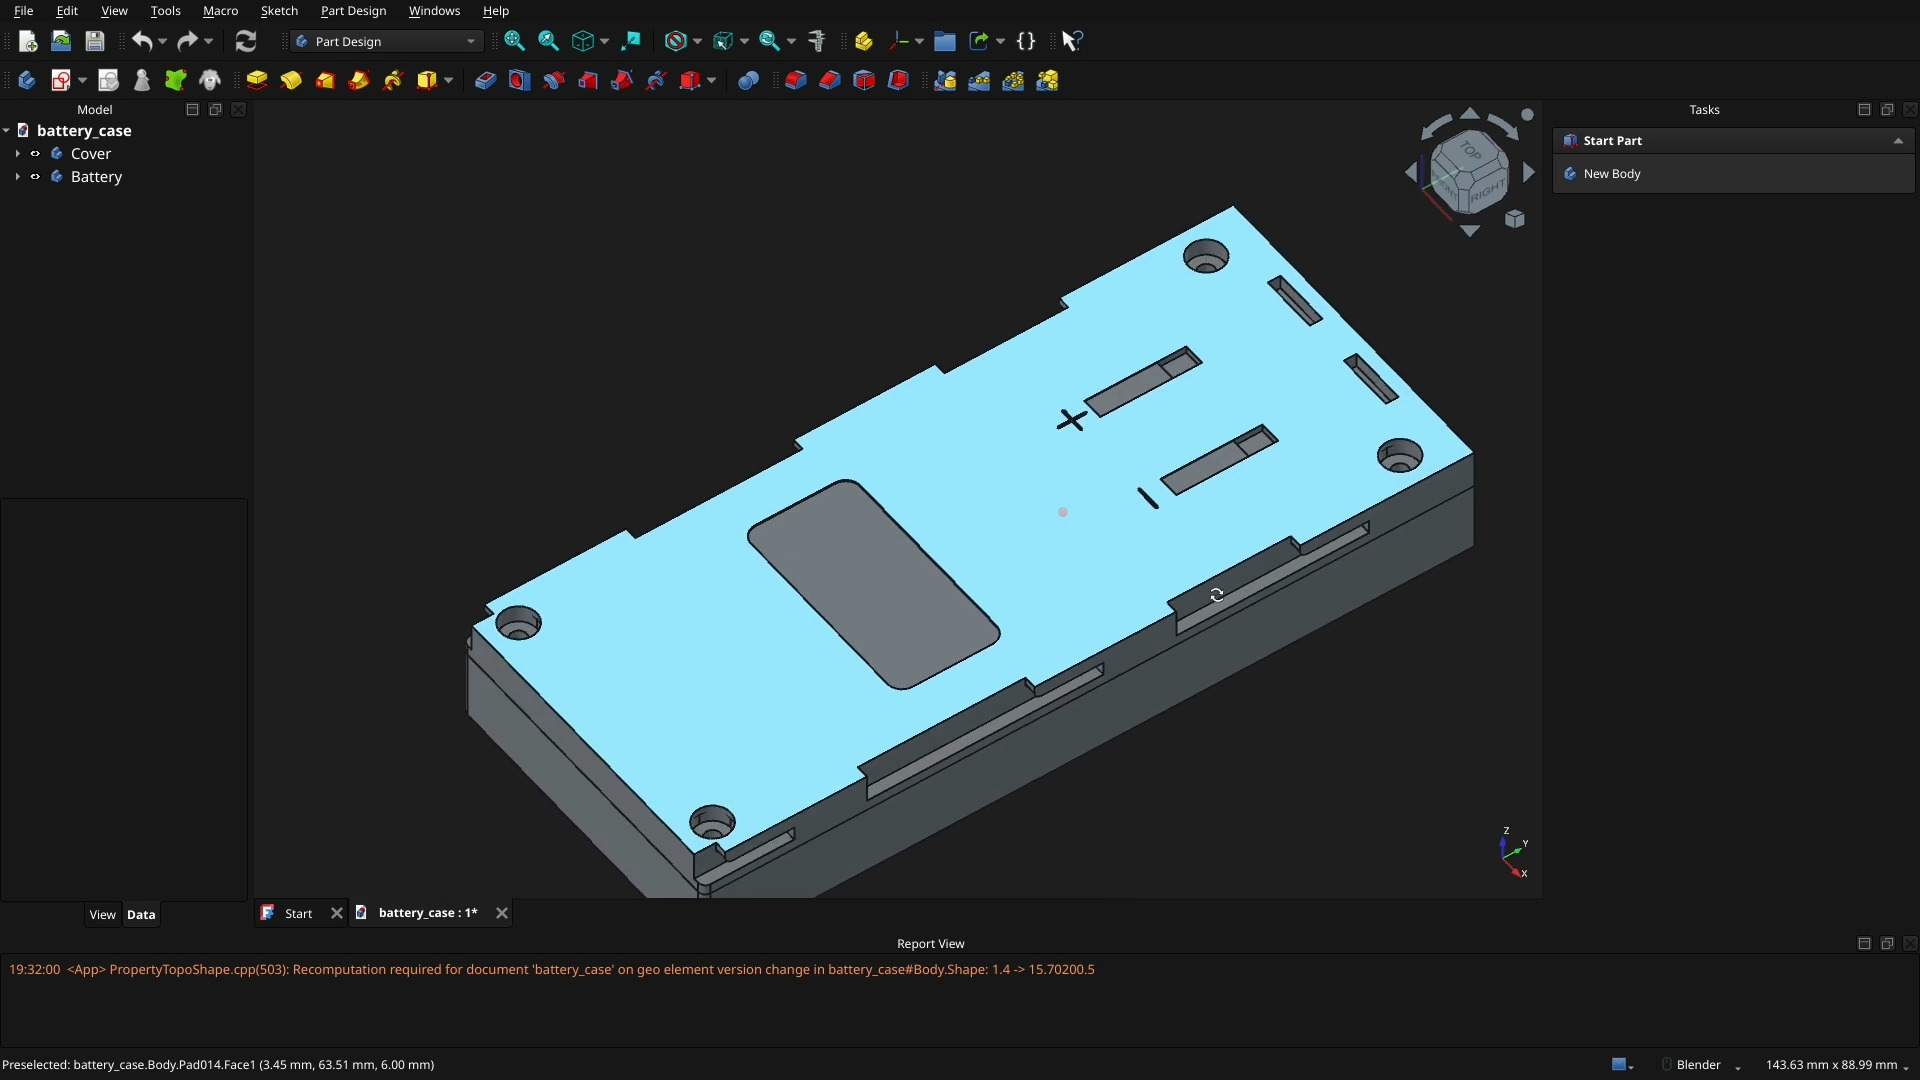Select the Chamfer tool
Image resolution: width=1920 pixels, height=1080 pixels.
829,81
